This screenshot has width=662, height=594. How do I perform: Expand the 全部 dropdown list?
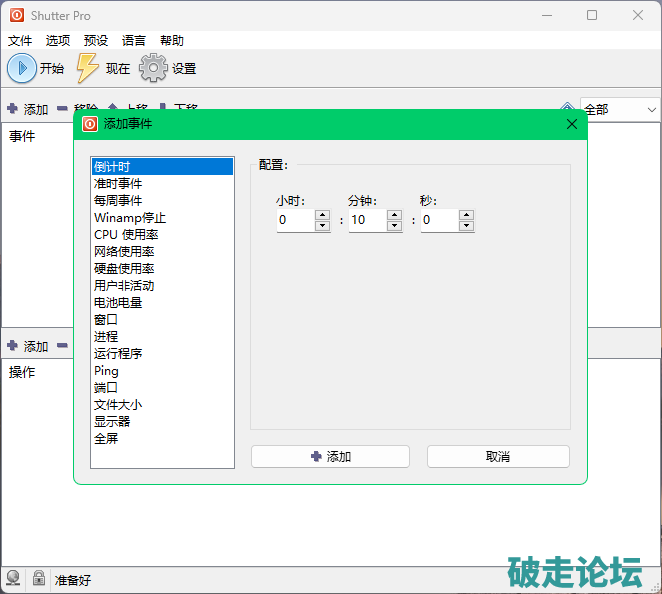[x=651, y=109]
